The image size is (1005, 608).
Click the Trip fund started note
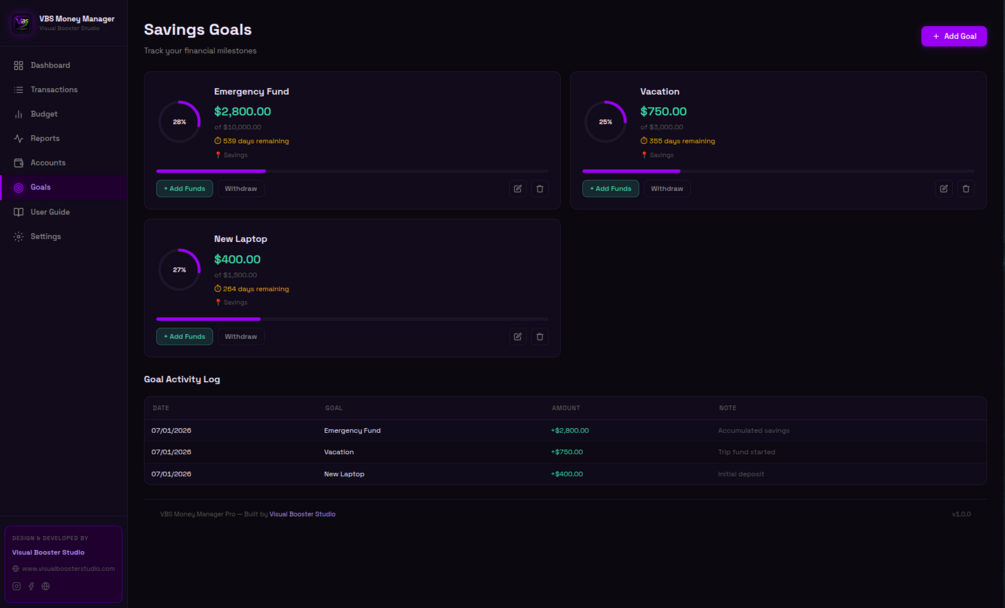[747, 452]
